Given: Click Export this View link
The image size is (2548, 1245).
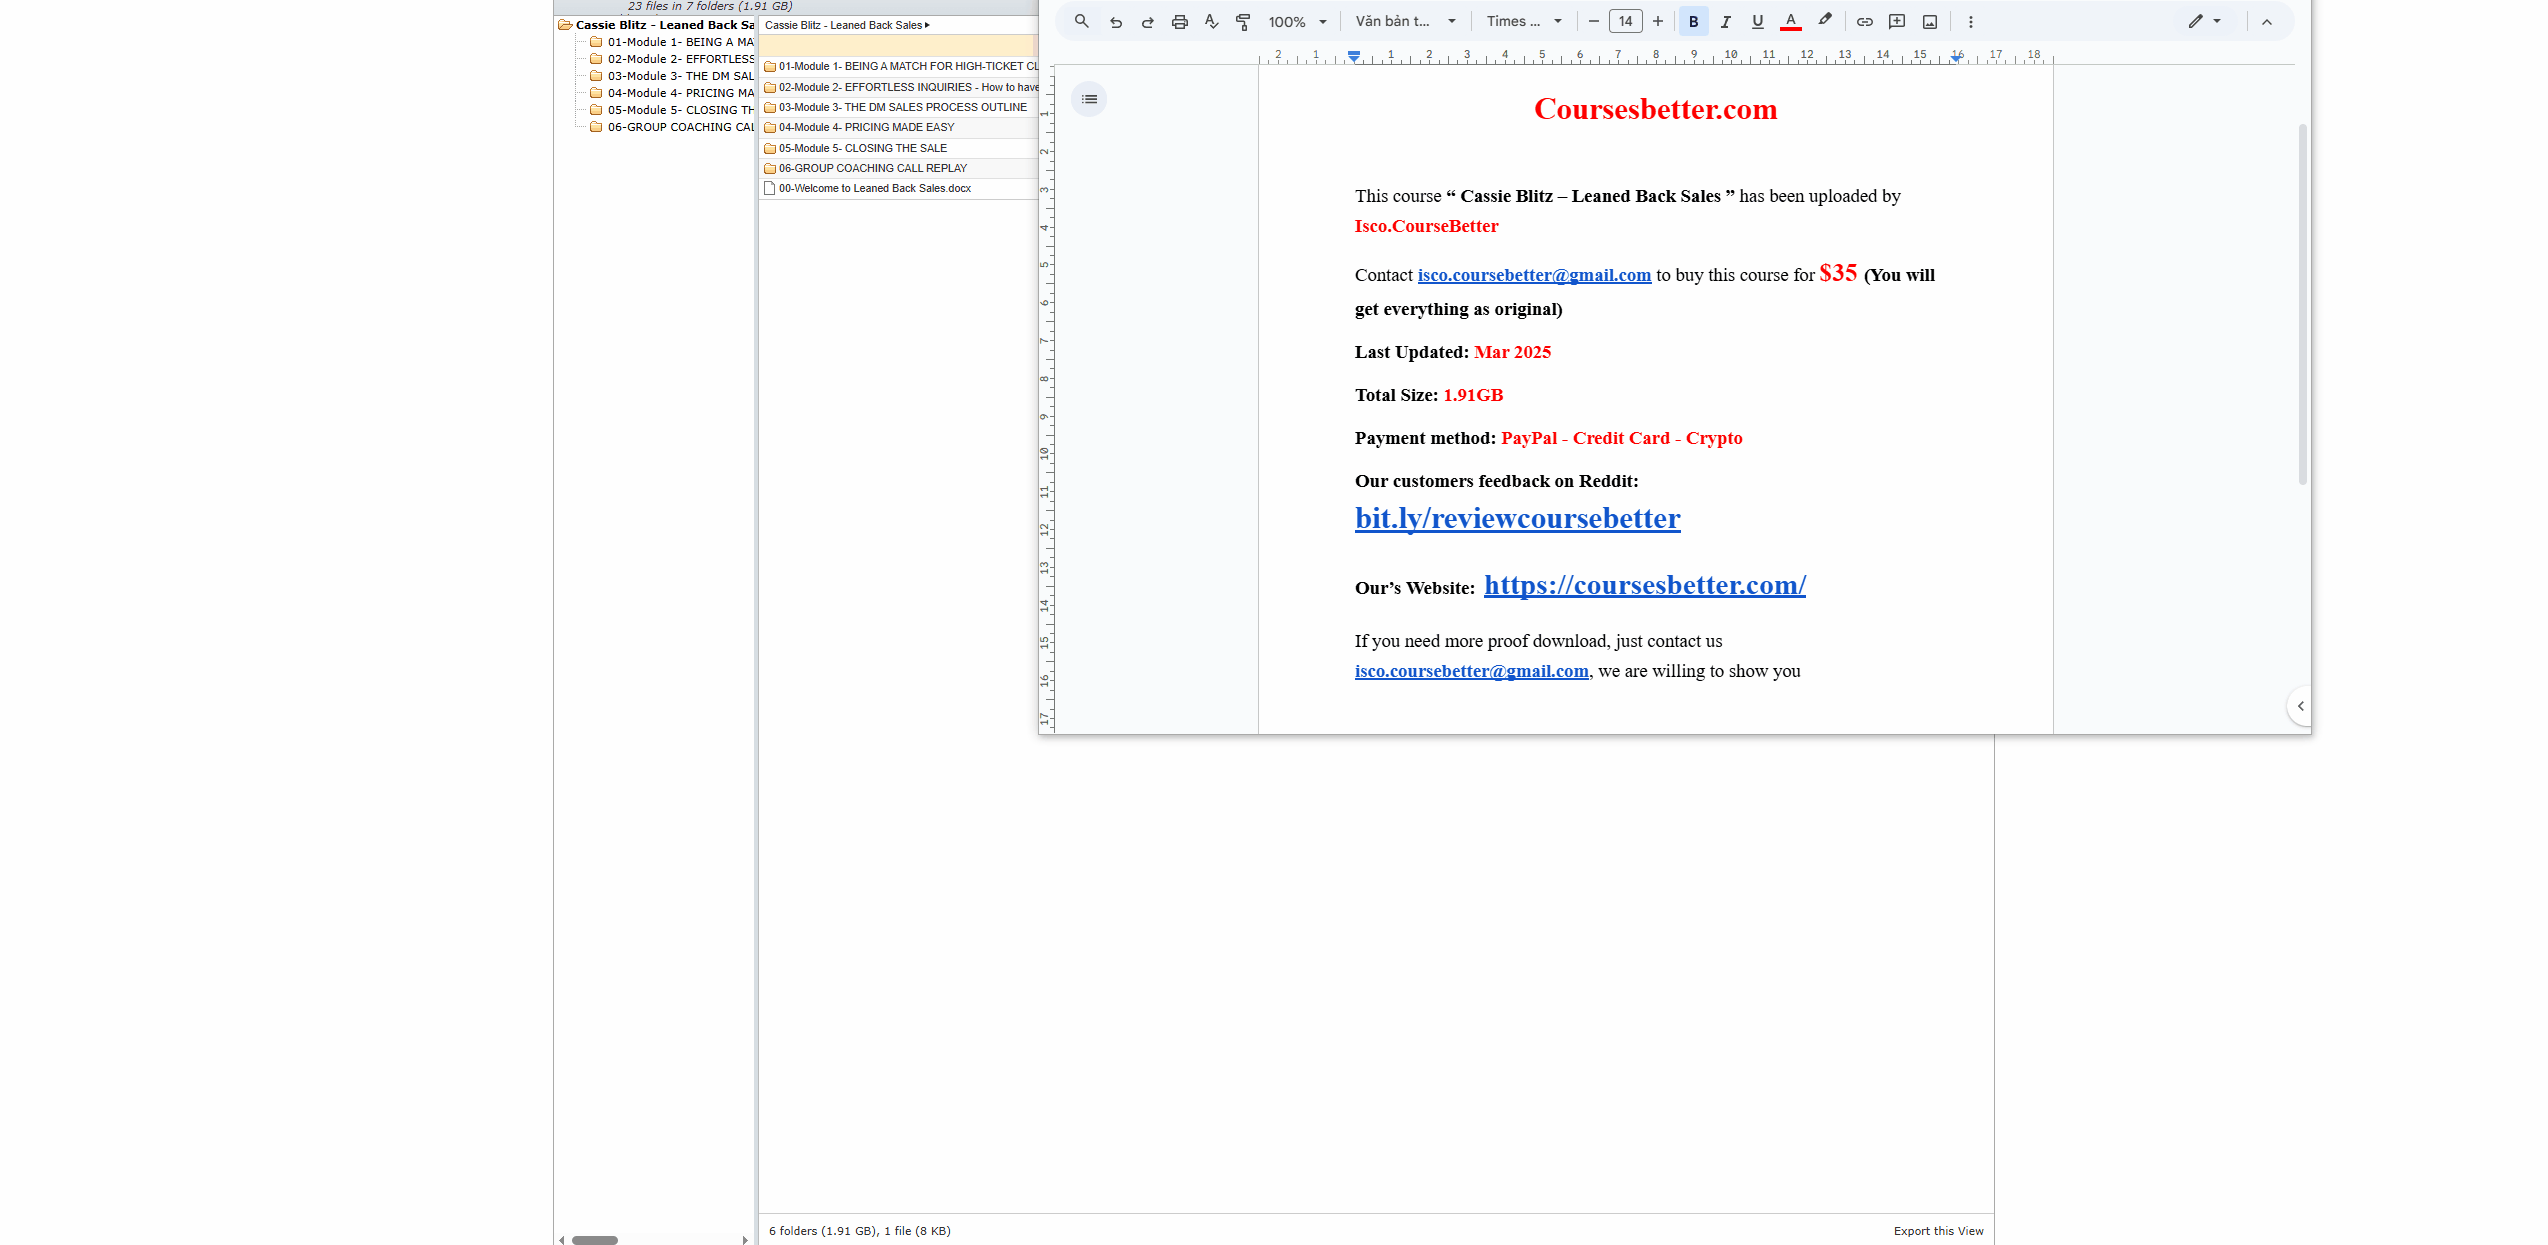Looking at the screenshot, I should (1938, 1231).
